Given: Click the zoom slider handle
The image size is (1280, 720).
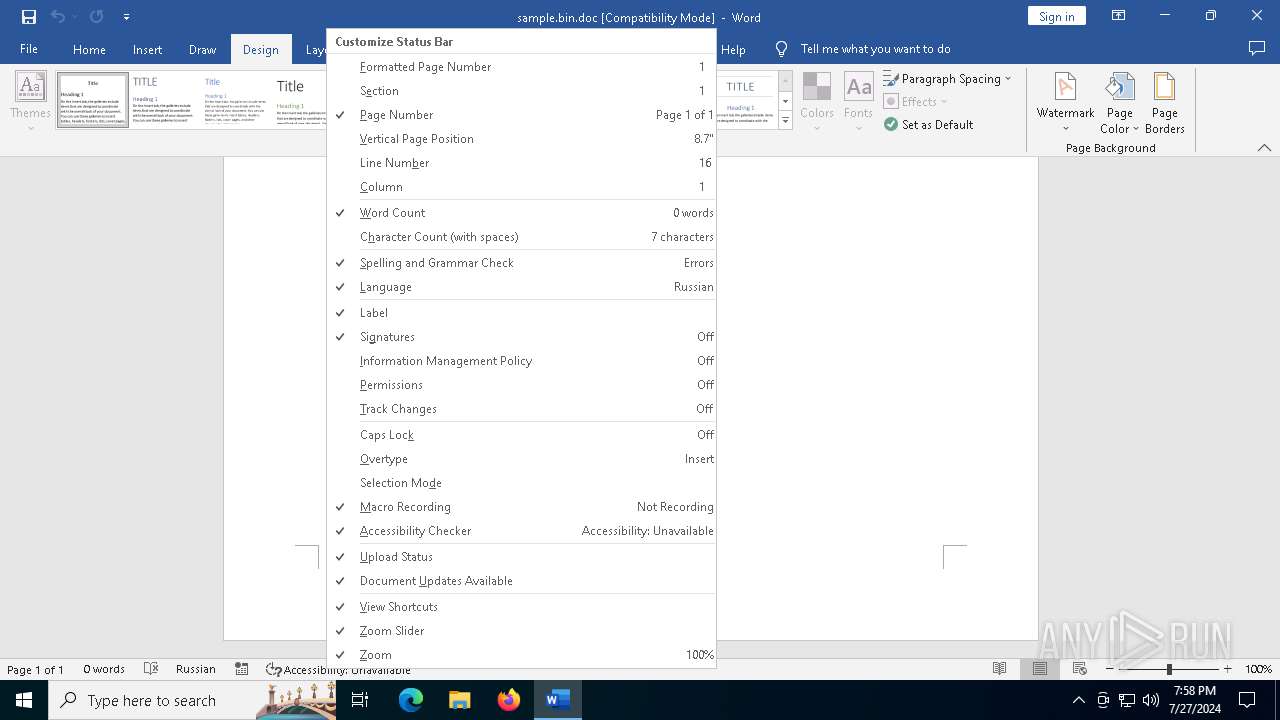Looking at the screenshot, I should [x=1169, y=669].
